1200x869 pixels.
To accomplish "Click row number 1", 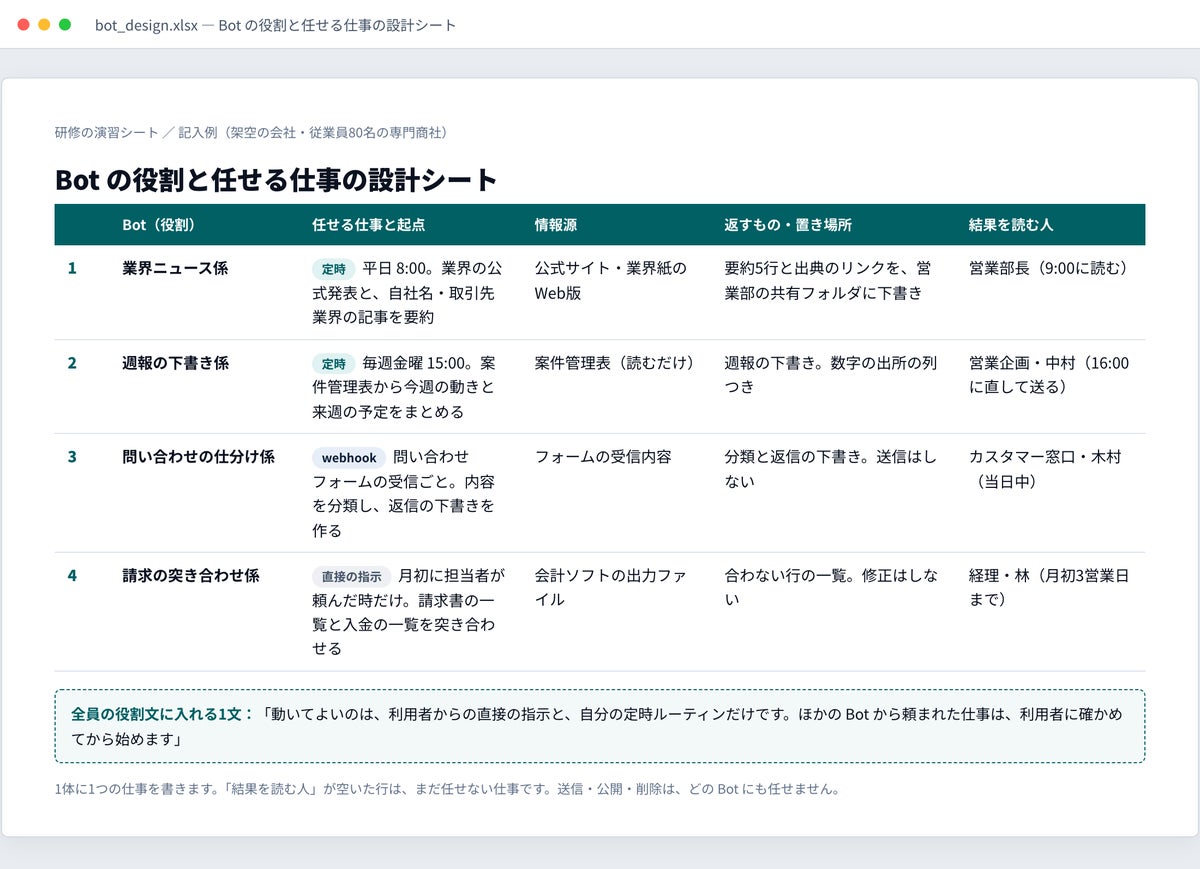I will click(72, 268).
